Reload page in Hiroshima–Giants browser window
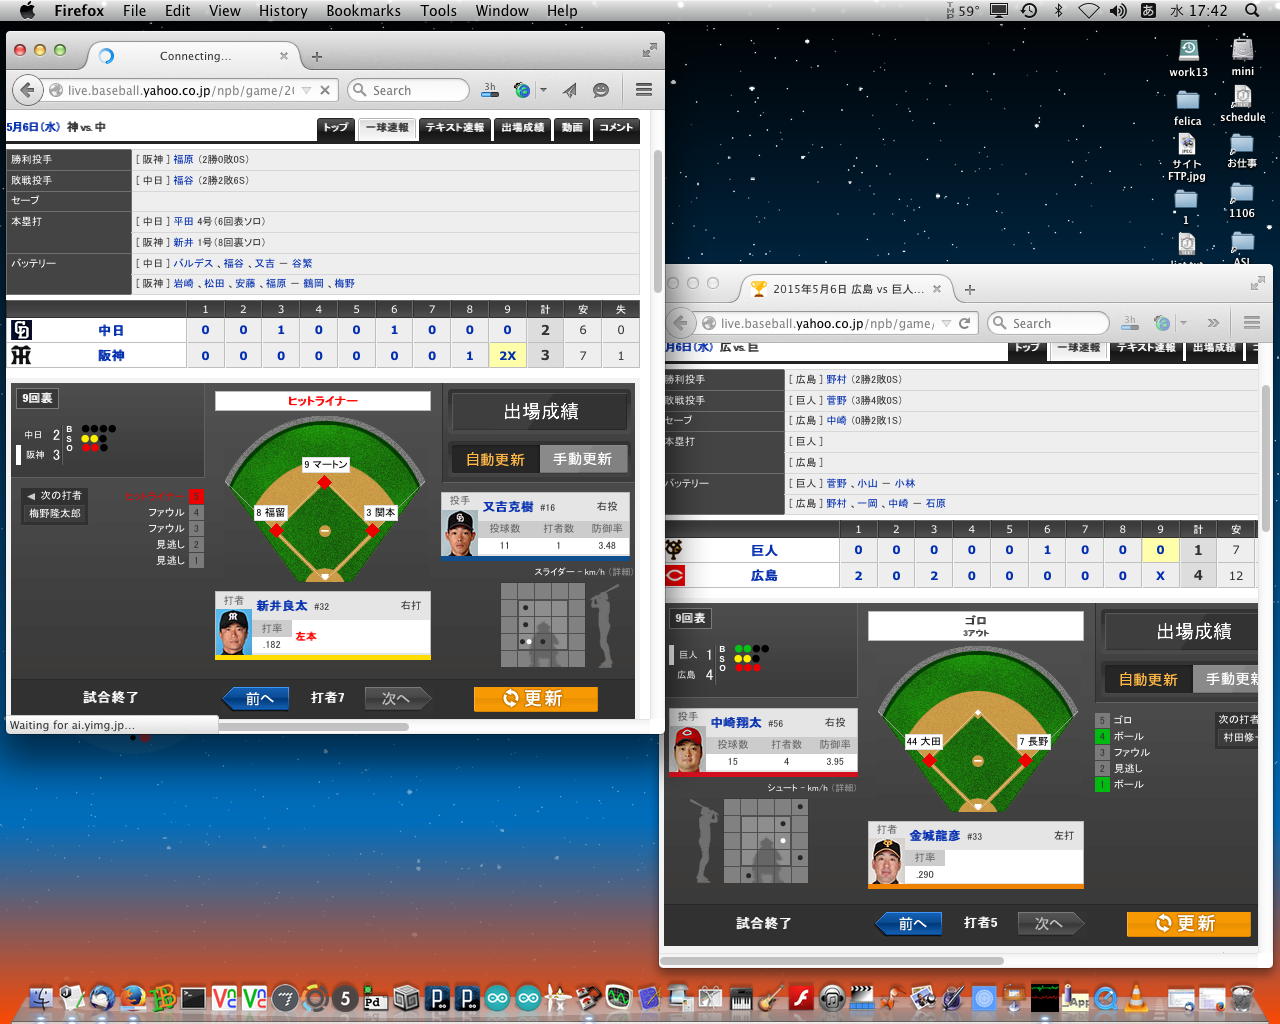Screen dimensions: 1280x1024 tap(965, 323)
